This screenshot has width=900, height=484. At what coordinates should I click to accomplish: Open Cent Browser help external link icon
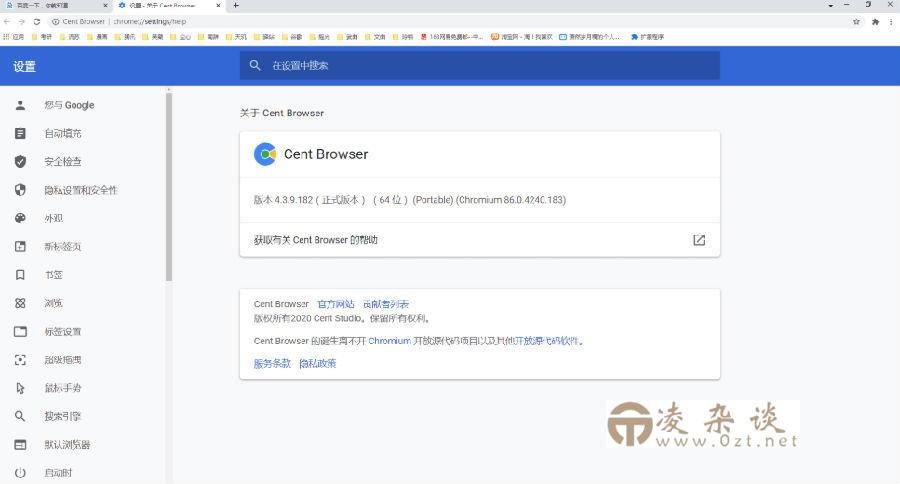click(x=699, y=240)
